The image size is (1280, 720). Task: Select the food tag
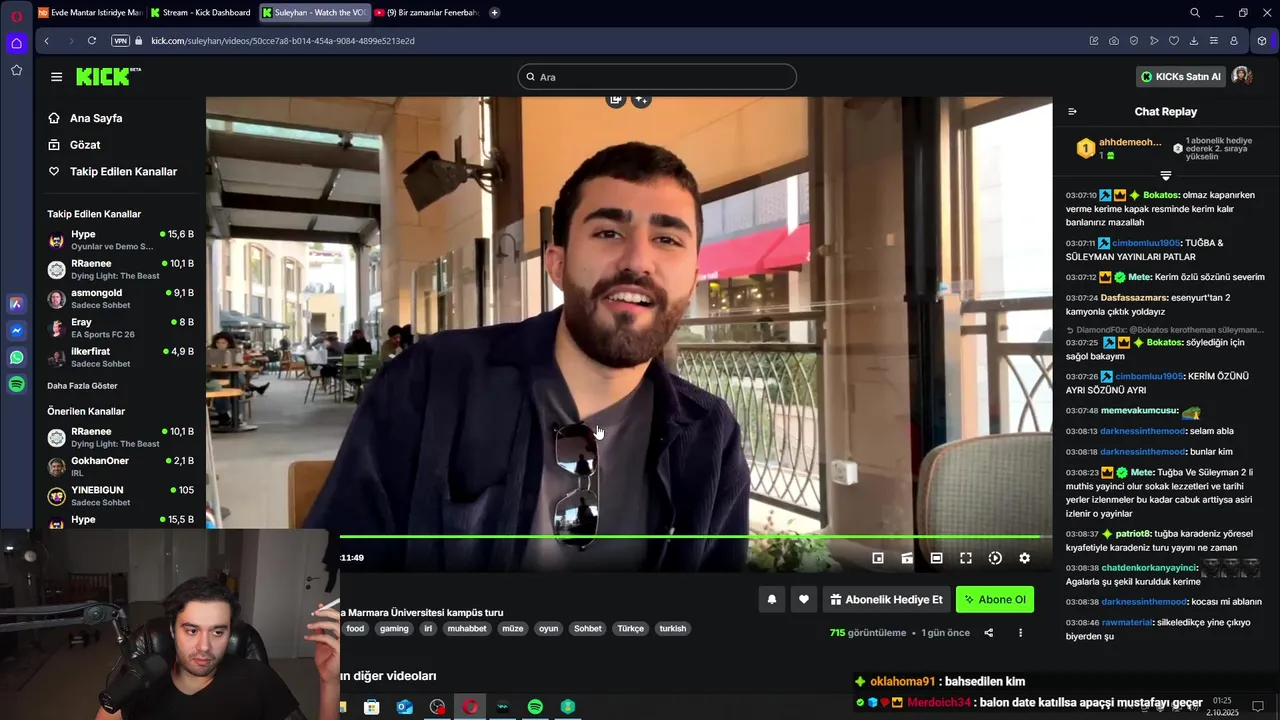pos(355,629)
